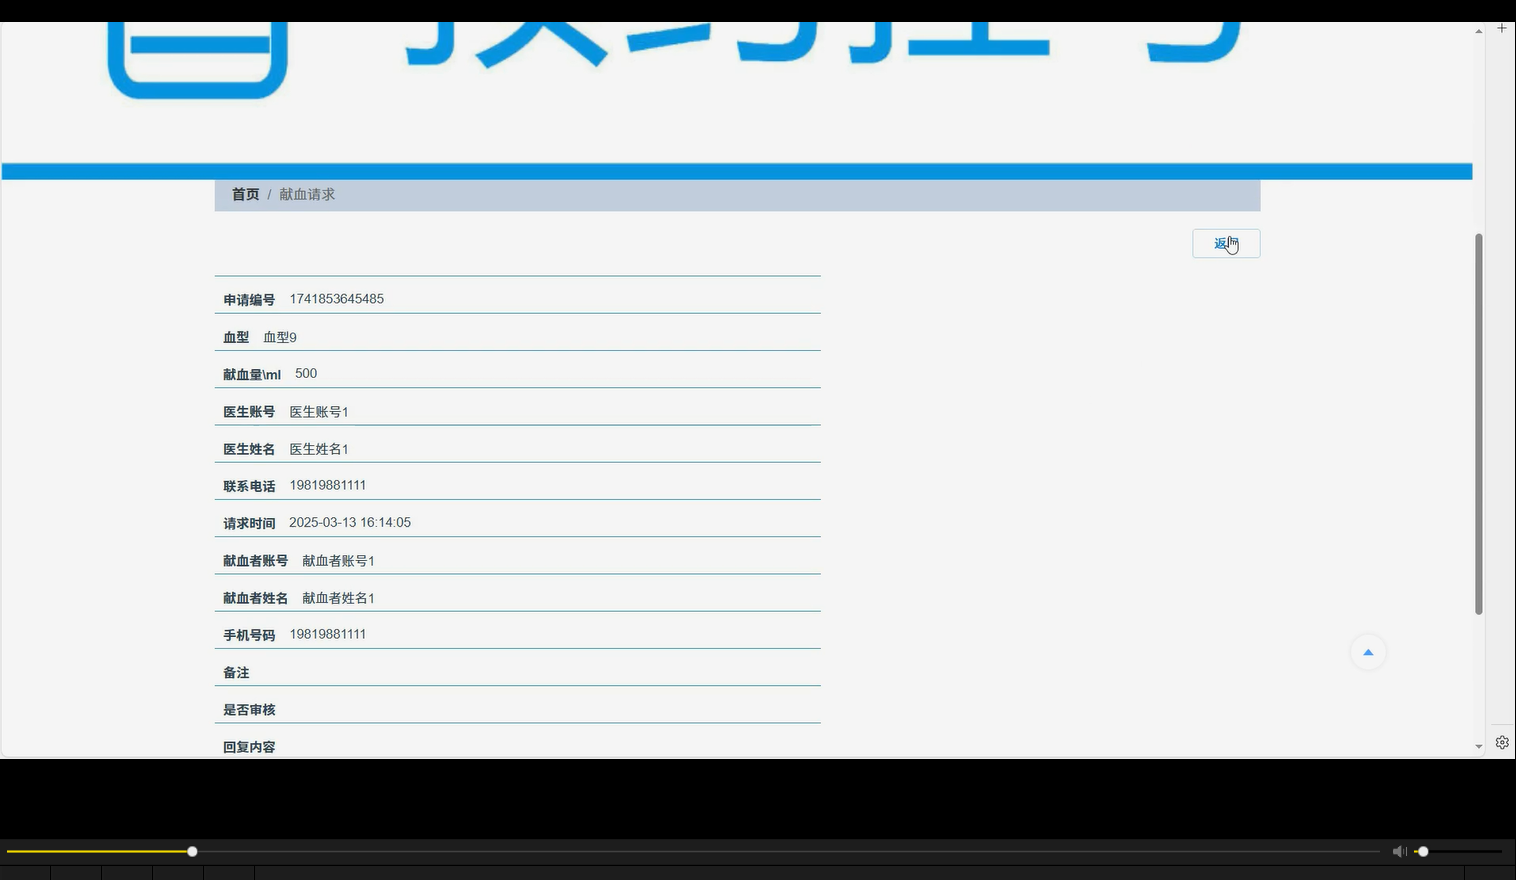
Task: Click the request time 2025-03-13 16:14:05
Action: pos(350,522)
